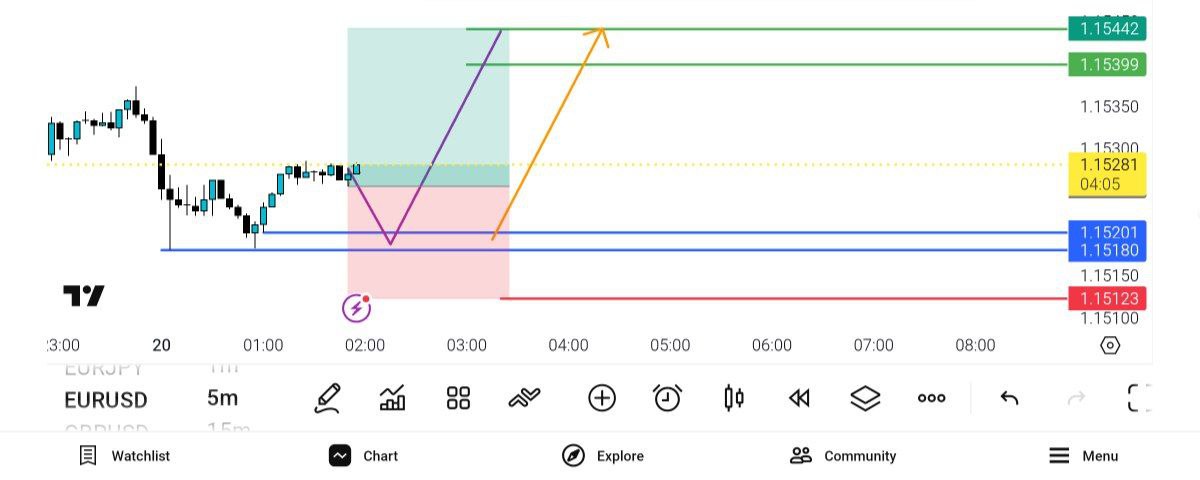Tap the compare symbols wavy-lines icon
This screenshot has height=480, width=1200.
524,399
